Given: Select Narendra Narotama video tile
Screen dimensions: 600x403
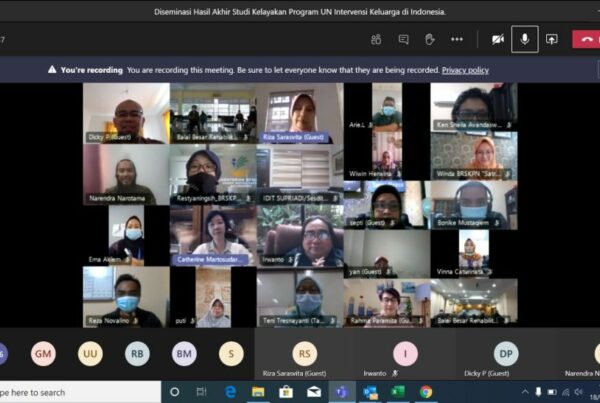Looking at the screenshot, I should [x=126, y=175].
